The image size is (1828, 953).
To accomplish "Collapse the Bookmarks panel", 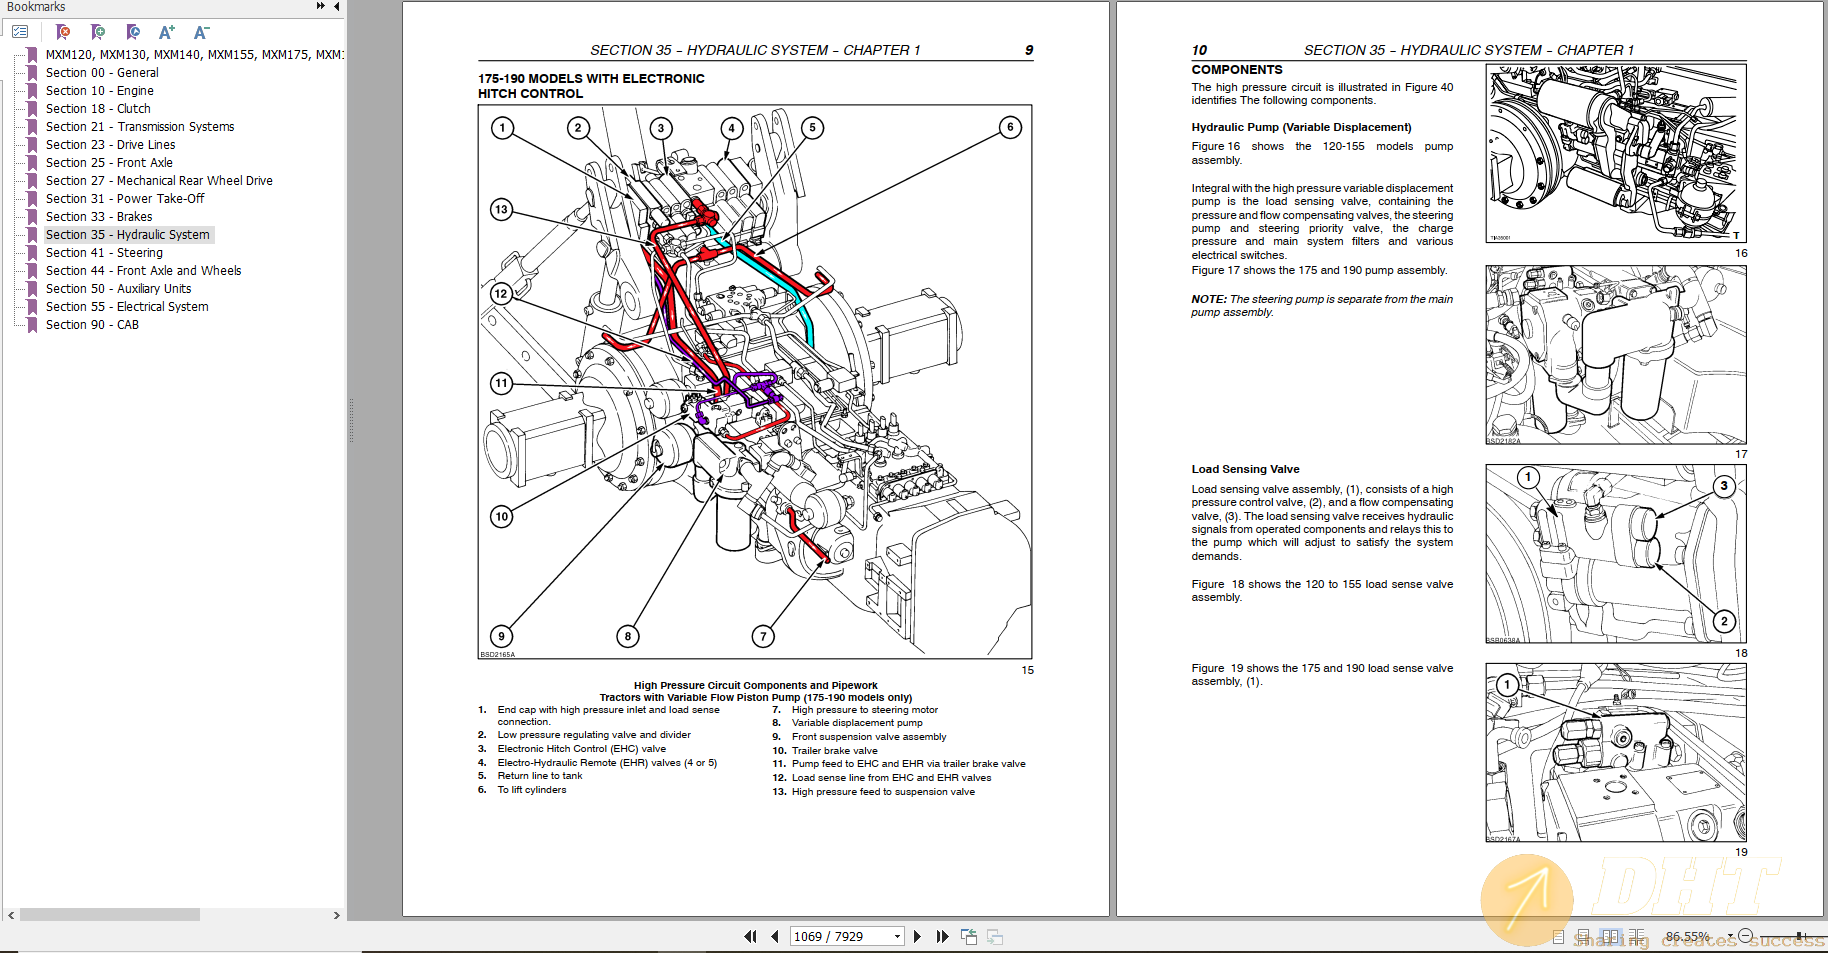I will point(336,7).
